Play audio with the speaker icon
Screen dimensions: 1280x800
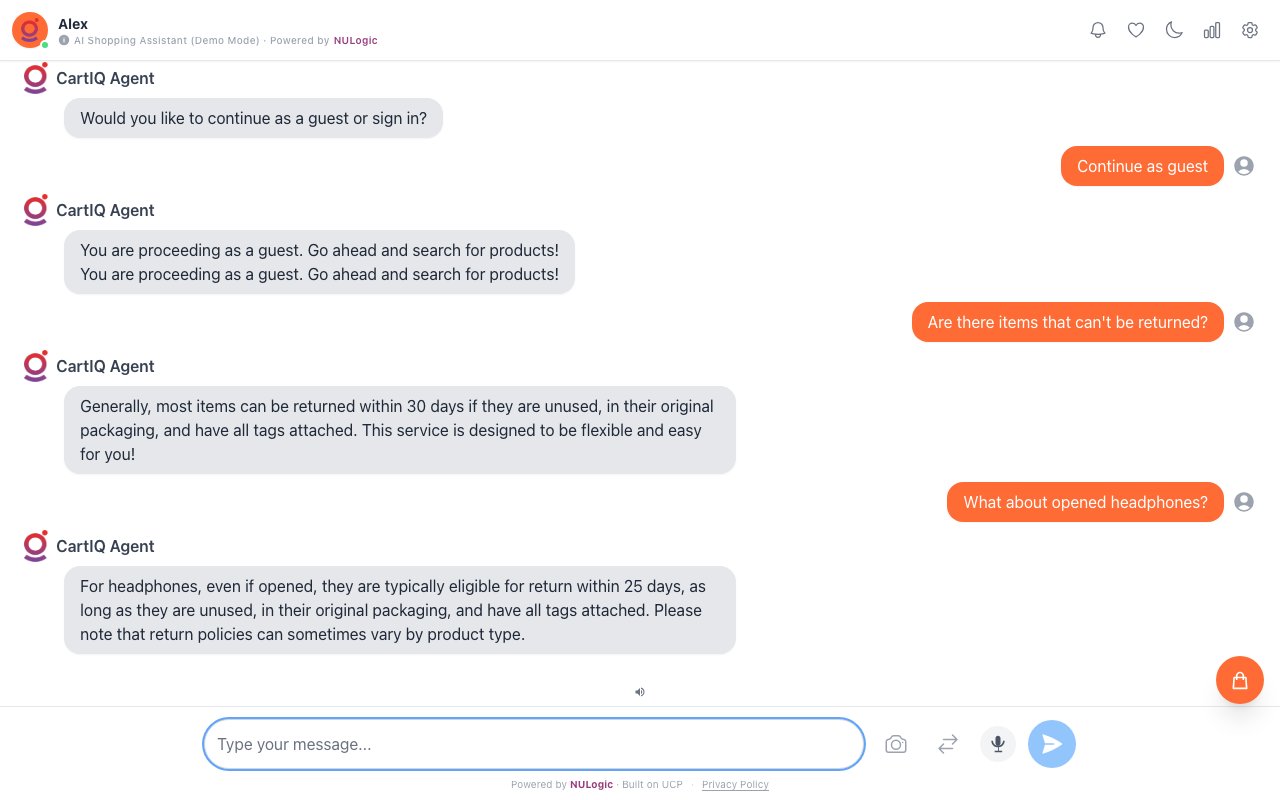click(640, 691)
